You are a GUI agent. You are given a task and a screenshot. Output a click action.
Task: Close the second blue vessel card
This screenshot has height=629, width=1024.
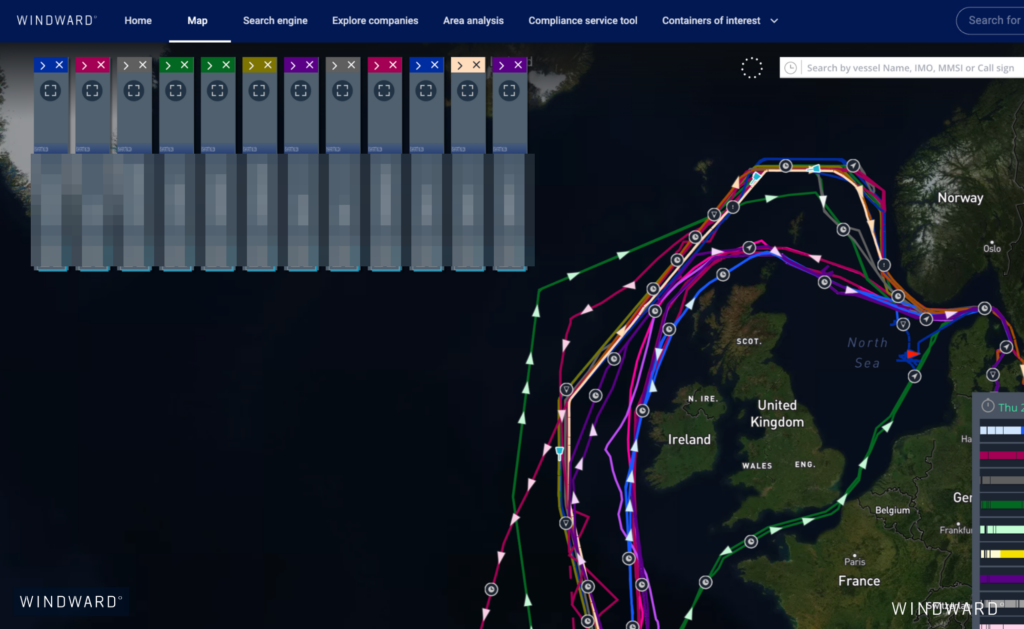coord(435,65)
